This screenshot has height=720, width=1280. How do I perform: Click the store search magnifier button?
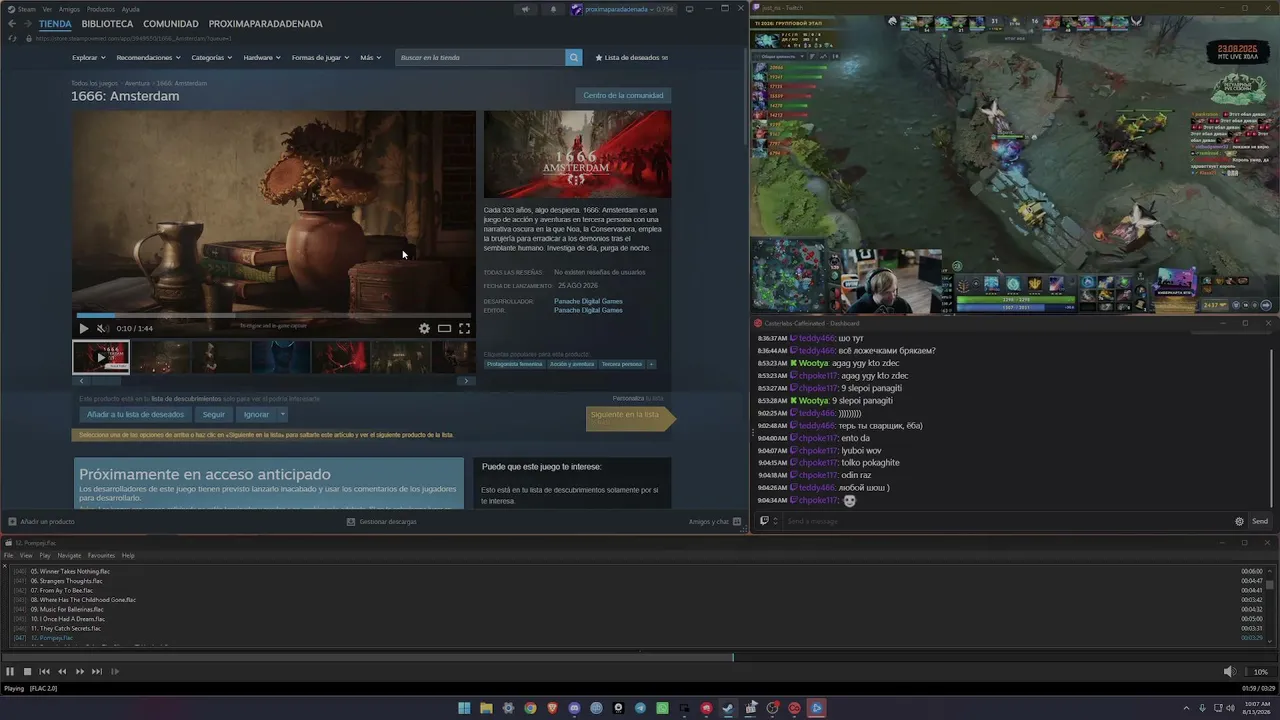[x=574, y=58]
